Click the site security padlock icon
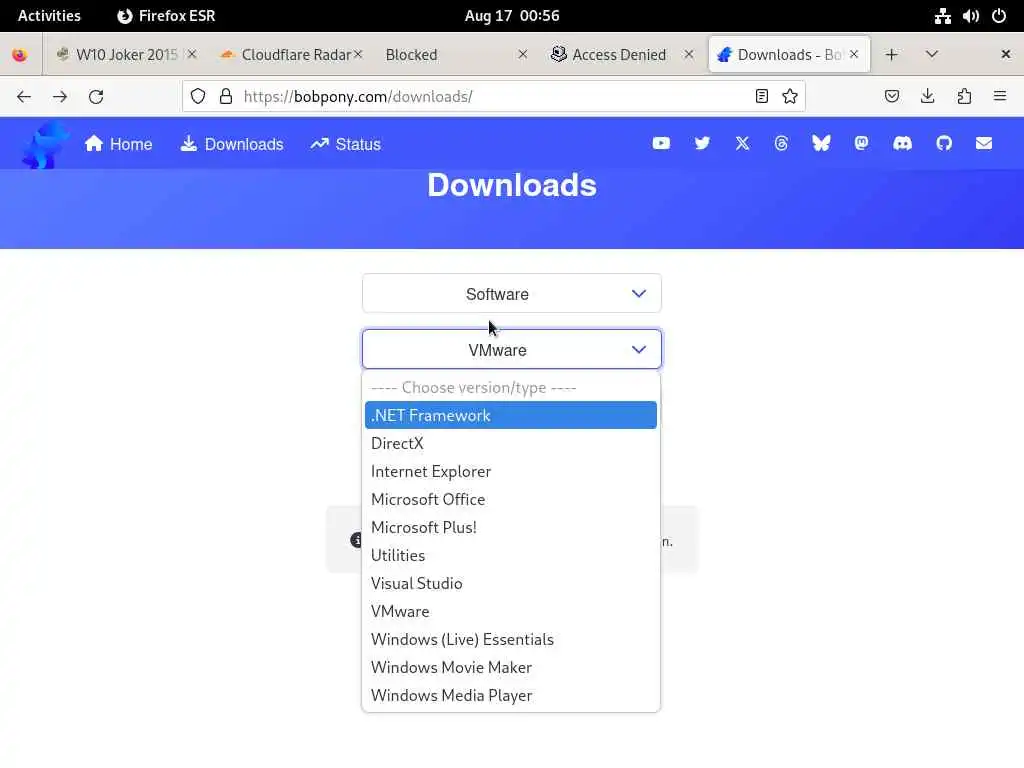 (226, 97)
